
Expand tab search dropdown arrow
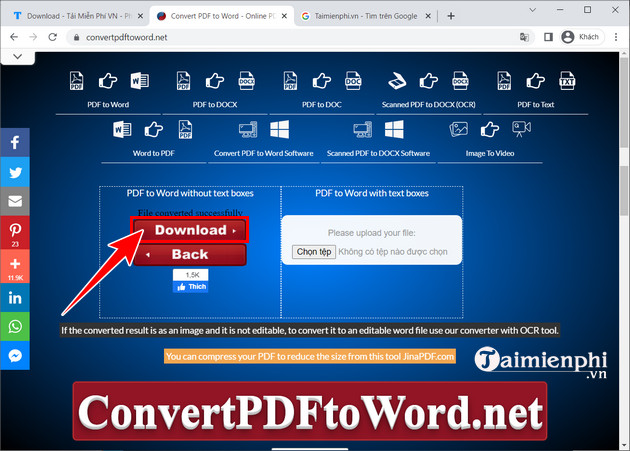click(533, 10)
